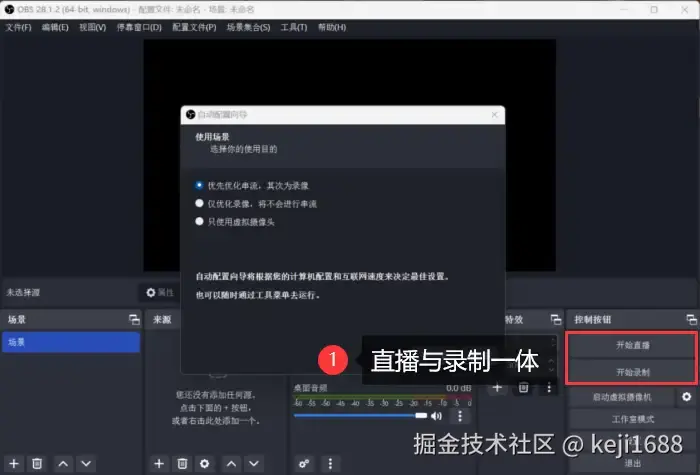The image size is (700, 475).
Task: Open transition properties three-dot menu
Action: click(549, 388)
